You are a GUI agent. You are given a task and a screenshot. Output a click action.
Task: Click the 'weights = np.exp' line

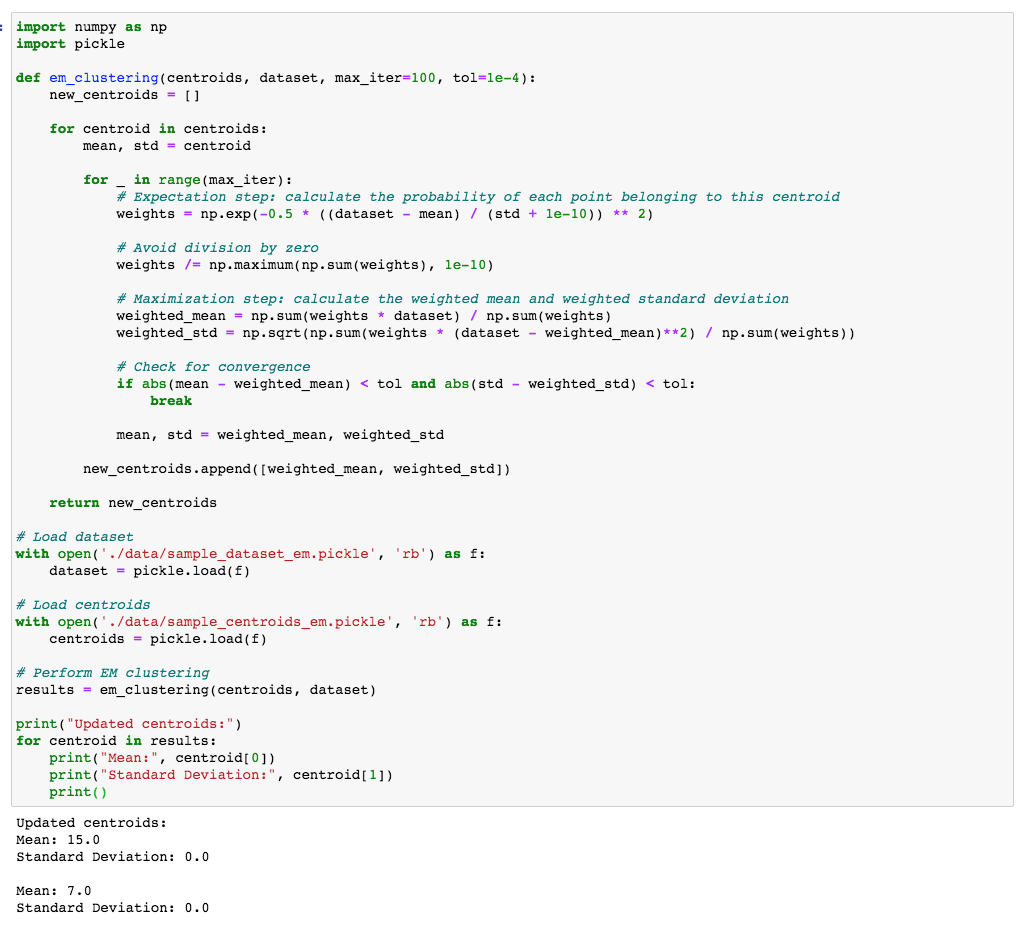pos(385,214)
